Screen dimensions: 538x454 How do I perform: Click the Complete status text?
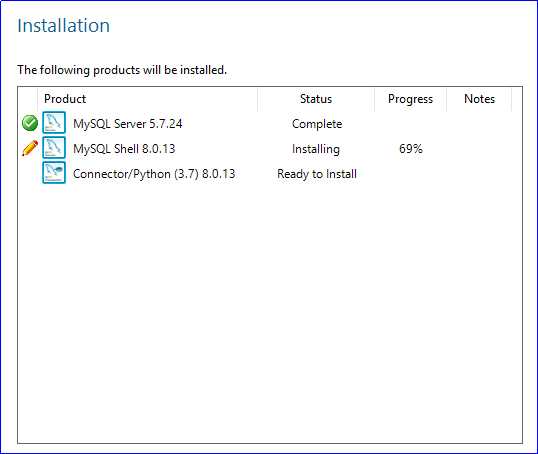click(317, 124)
